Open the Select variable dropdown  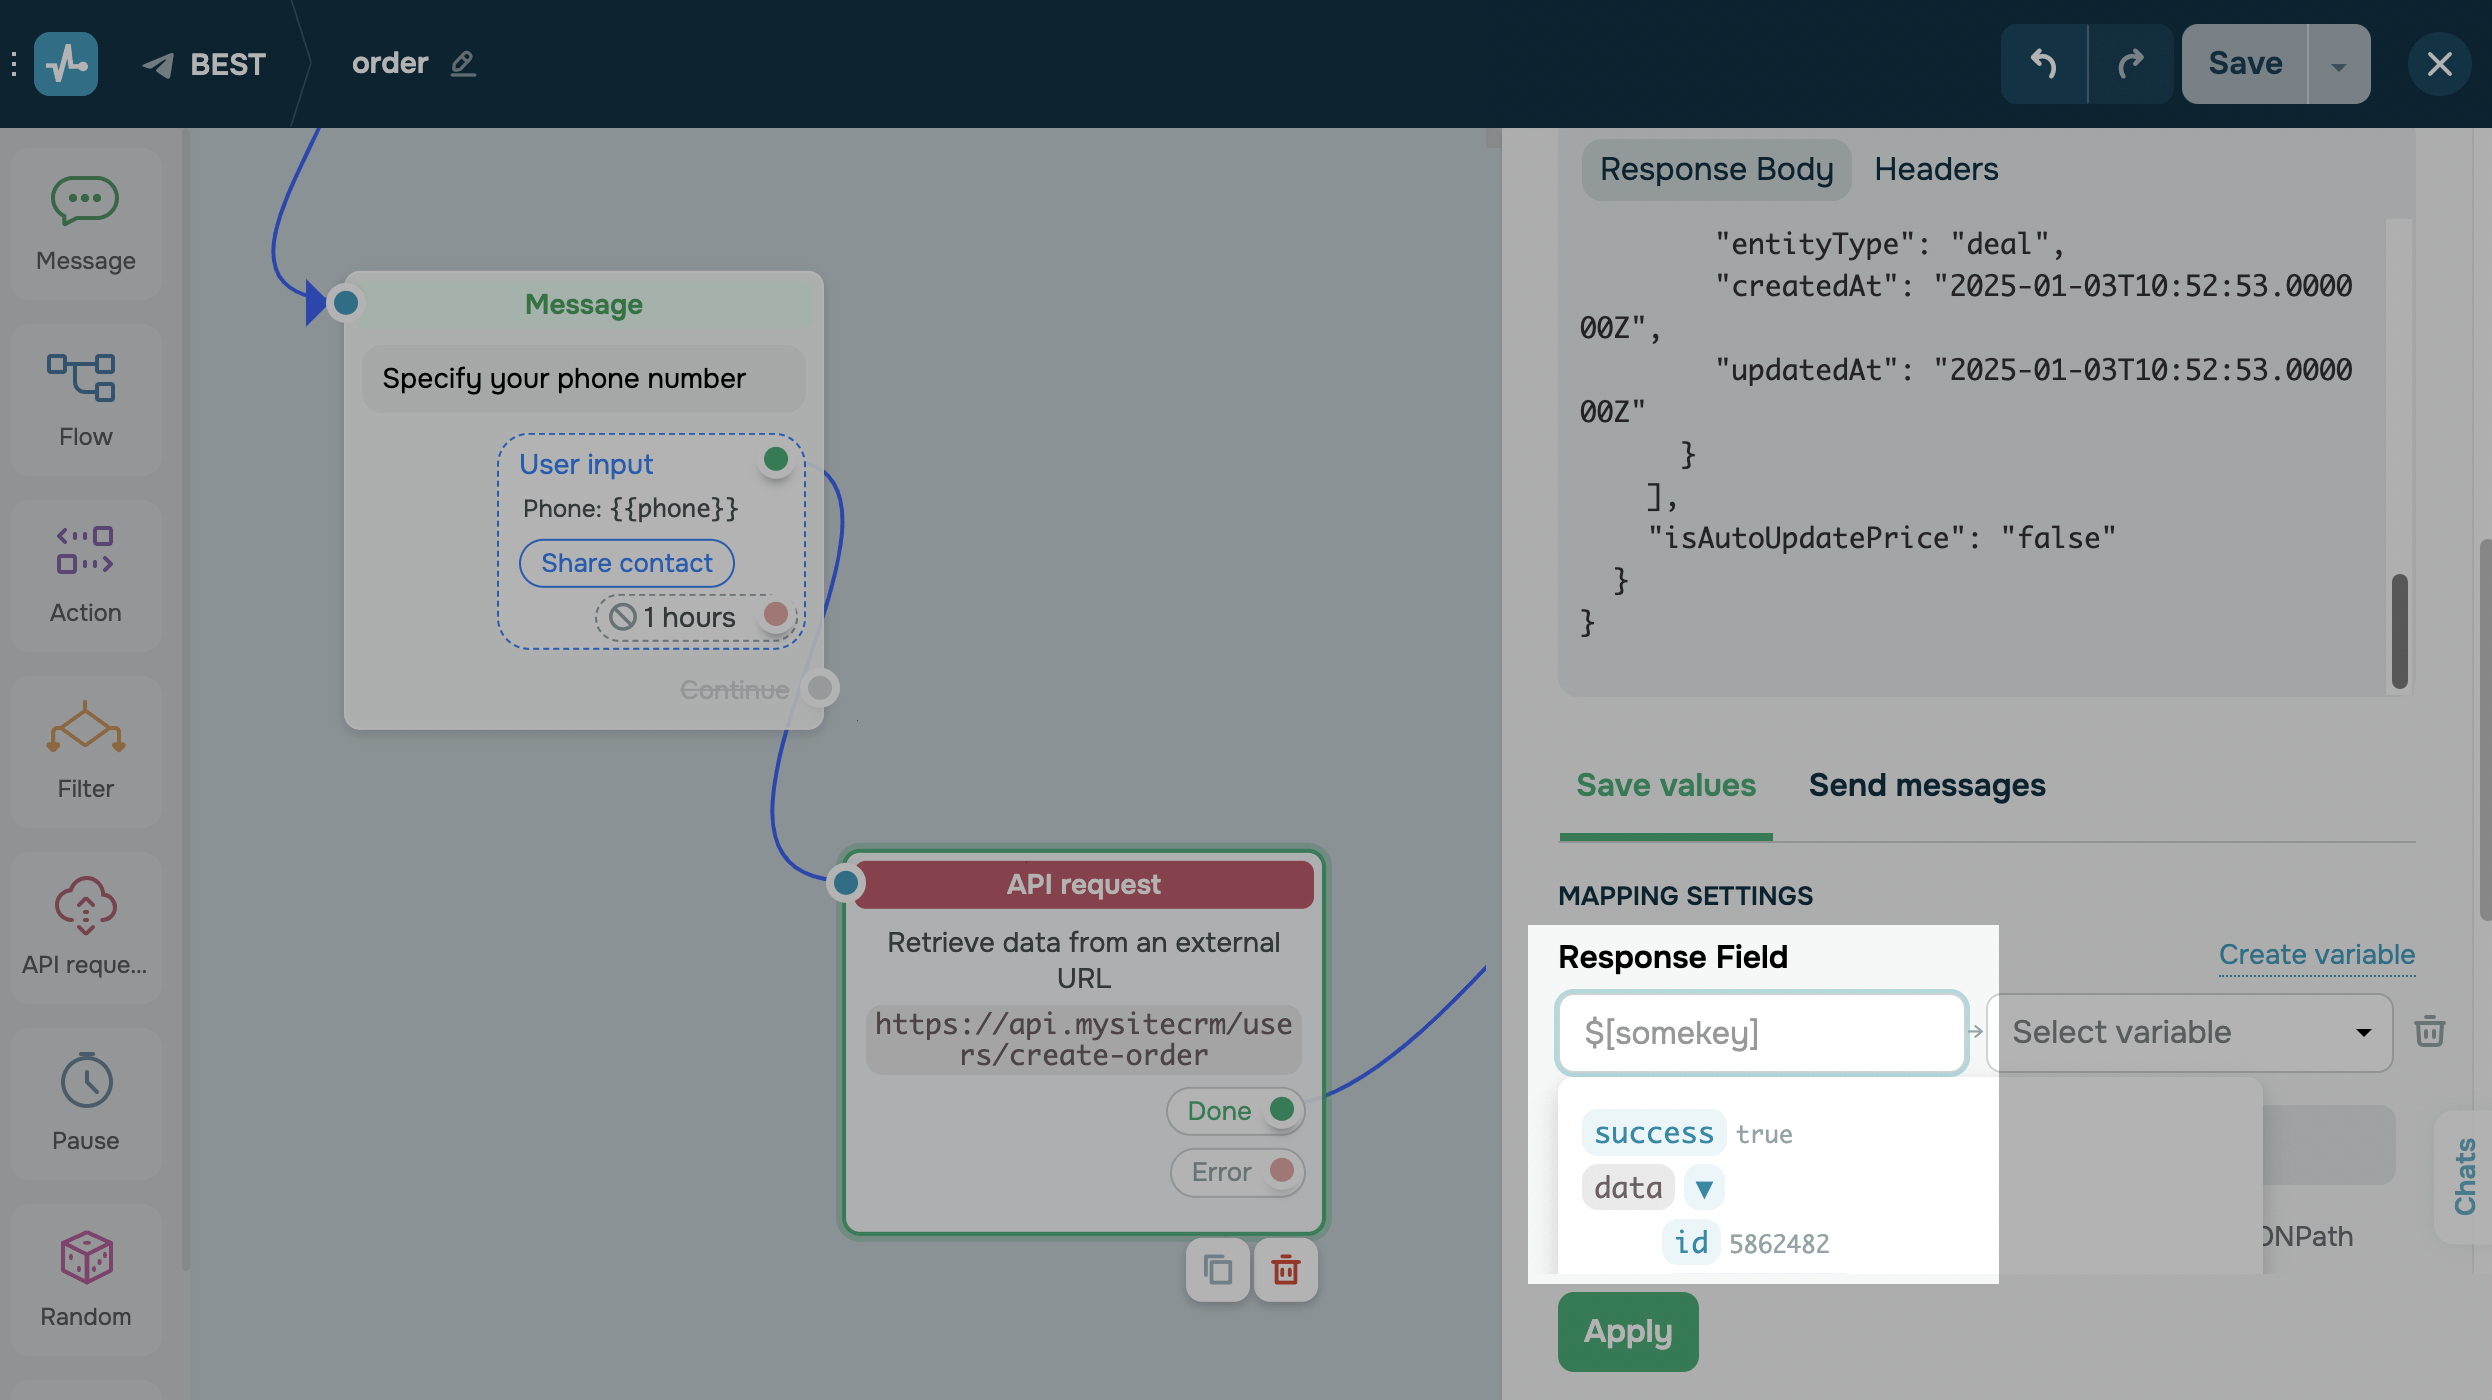(2188, 1032)
